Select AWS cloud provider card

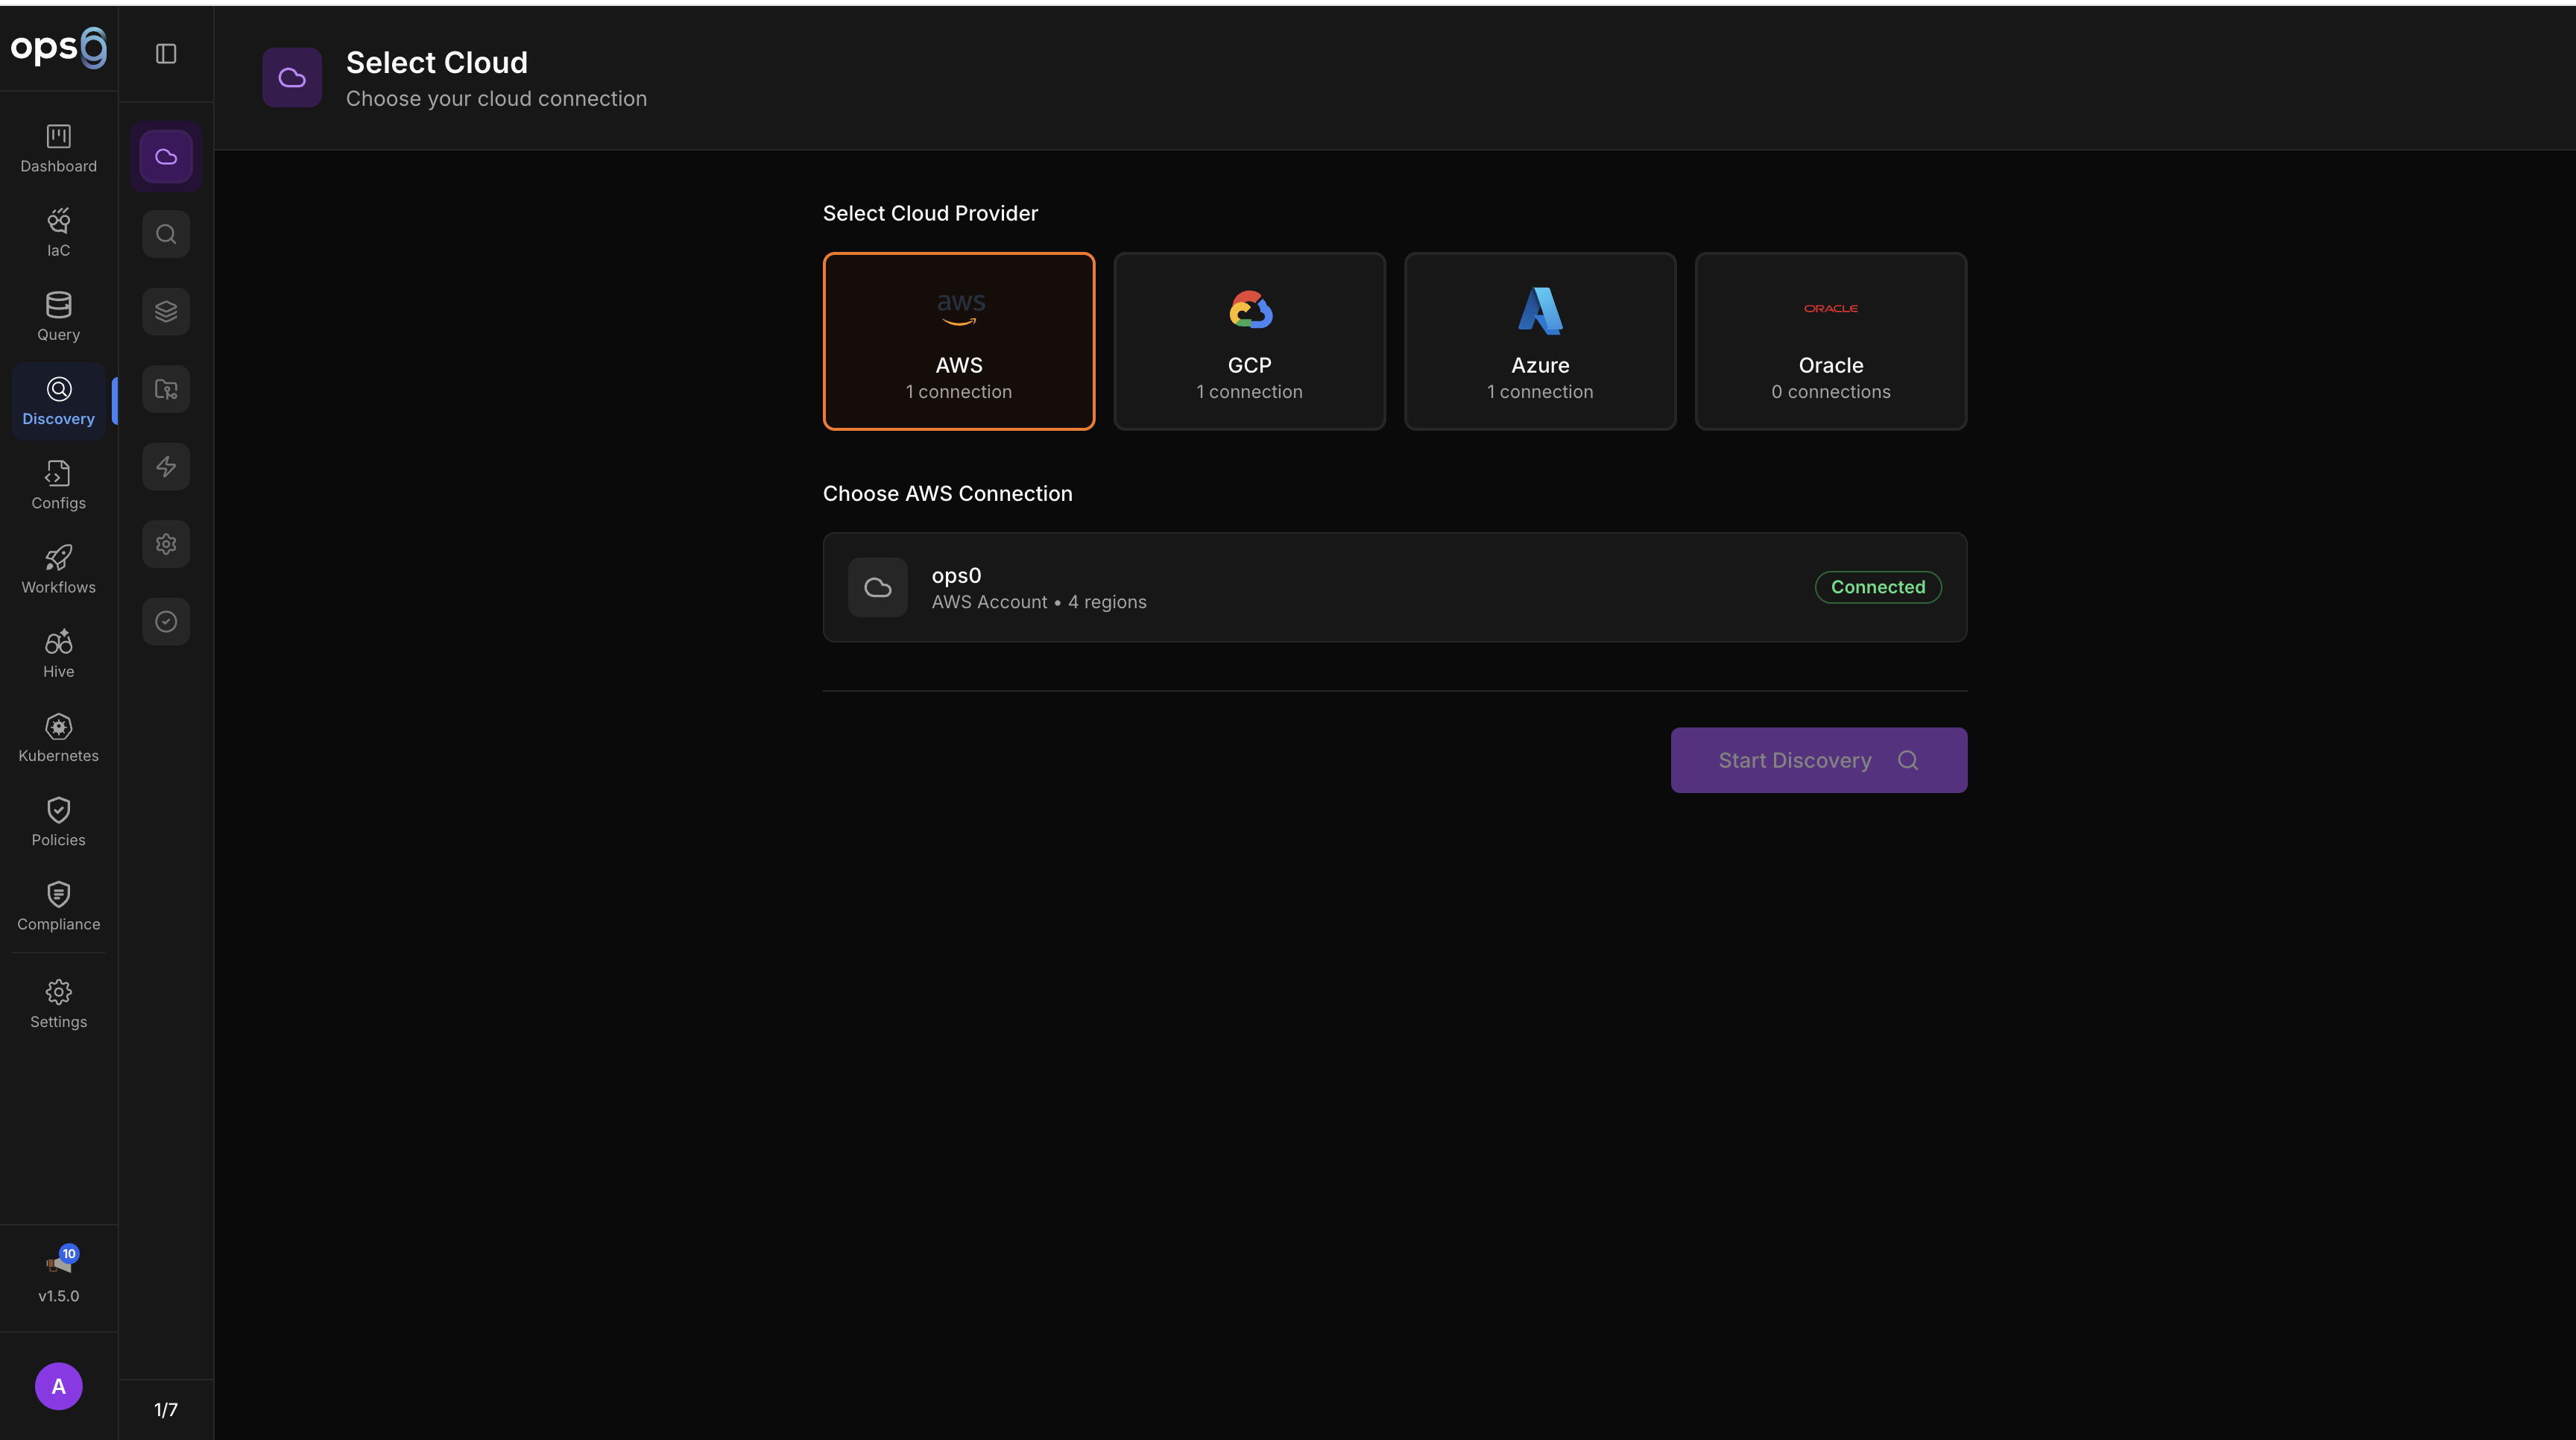tap(958, 341)
